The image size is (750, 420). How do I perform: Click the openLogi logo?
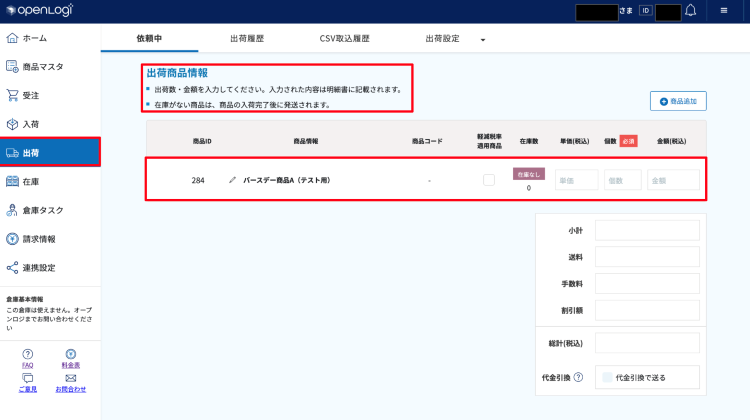(40, 10)
